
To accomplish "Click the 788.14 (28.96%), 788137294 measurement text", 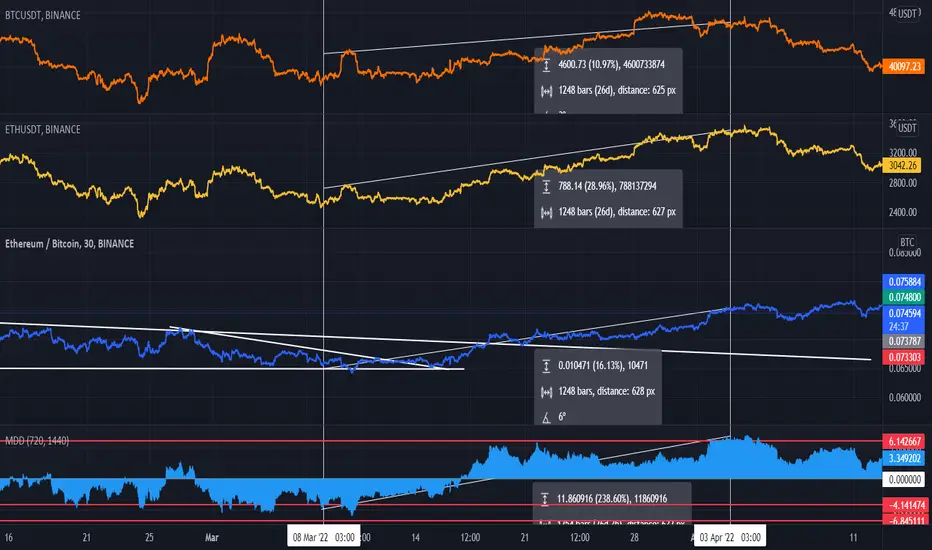I will point(607,187).
